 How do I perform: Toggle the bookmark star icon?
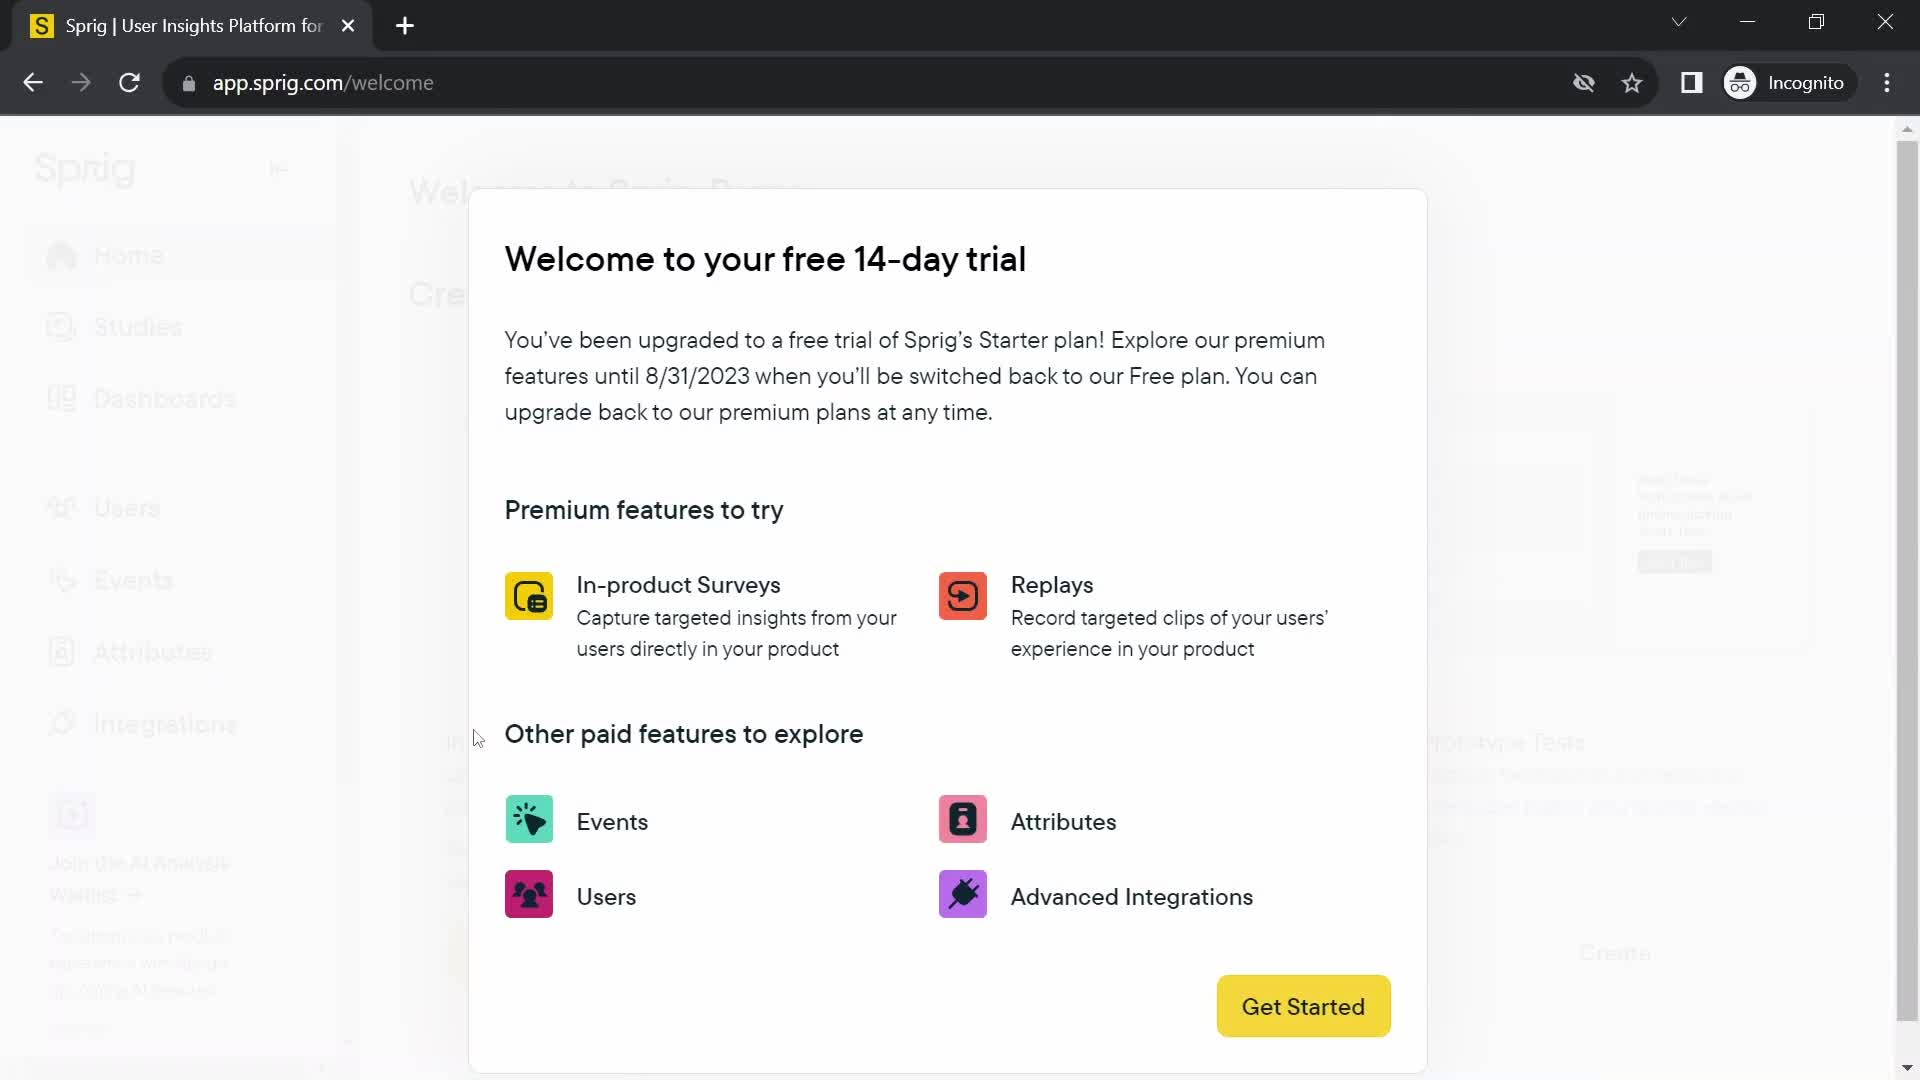1633,82
